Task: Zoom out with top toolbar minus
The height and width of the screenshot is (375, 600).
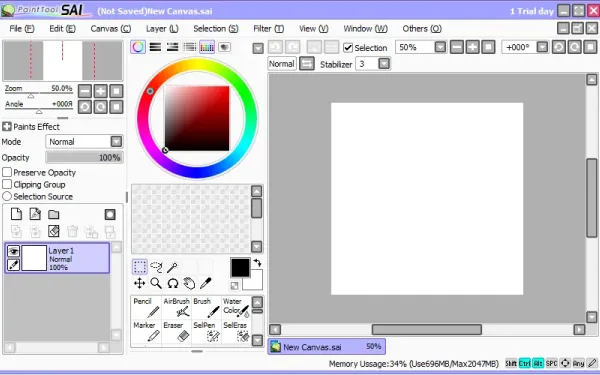Action: click(457, 47)
